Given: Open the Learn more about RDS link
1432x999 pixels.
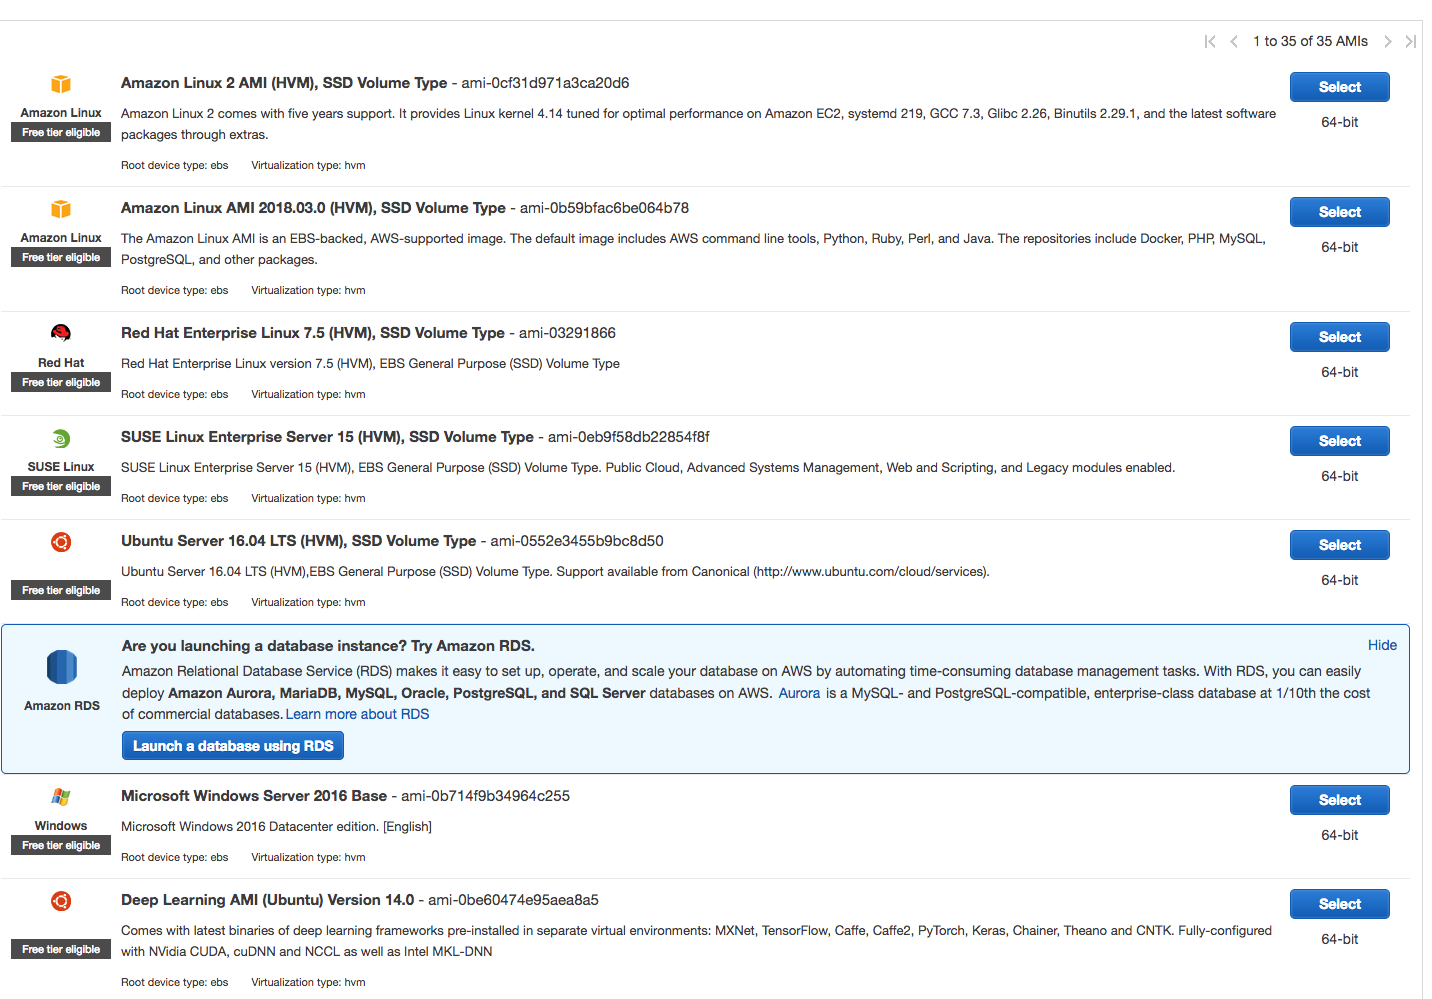Looking at the screenshot, I should pyautogui.click(x=357, y=714).
